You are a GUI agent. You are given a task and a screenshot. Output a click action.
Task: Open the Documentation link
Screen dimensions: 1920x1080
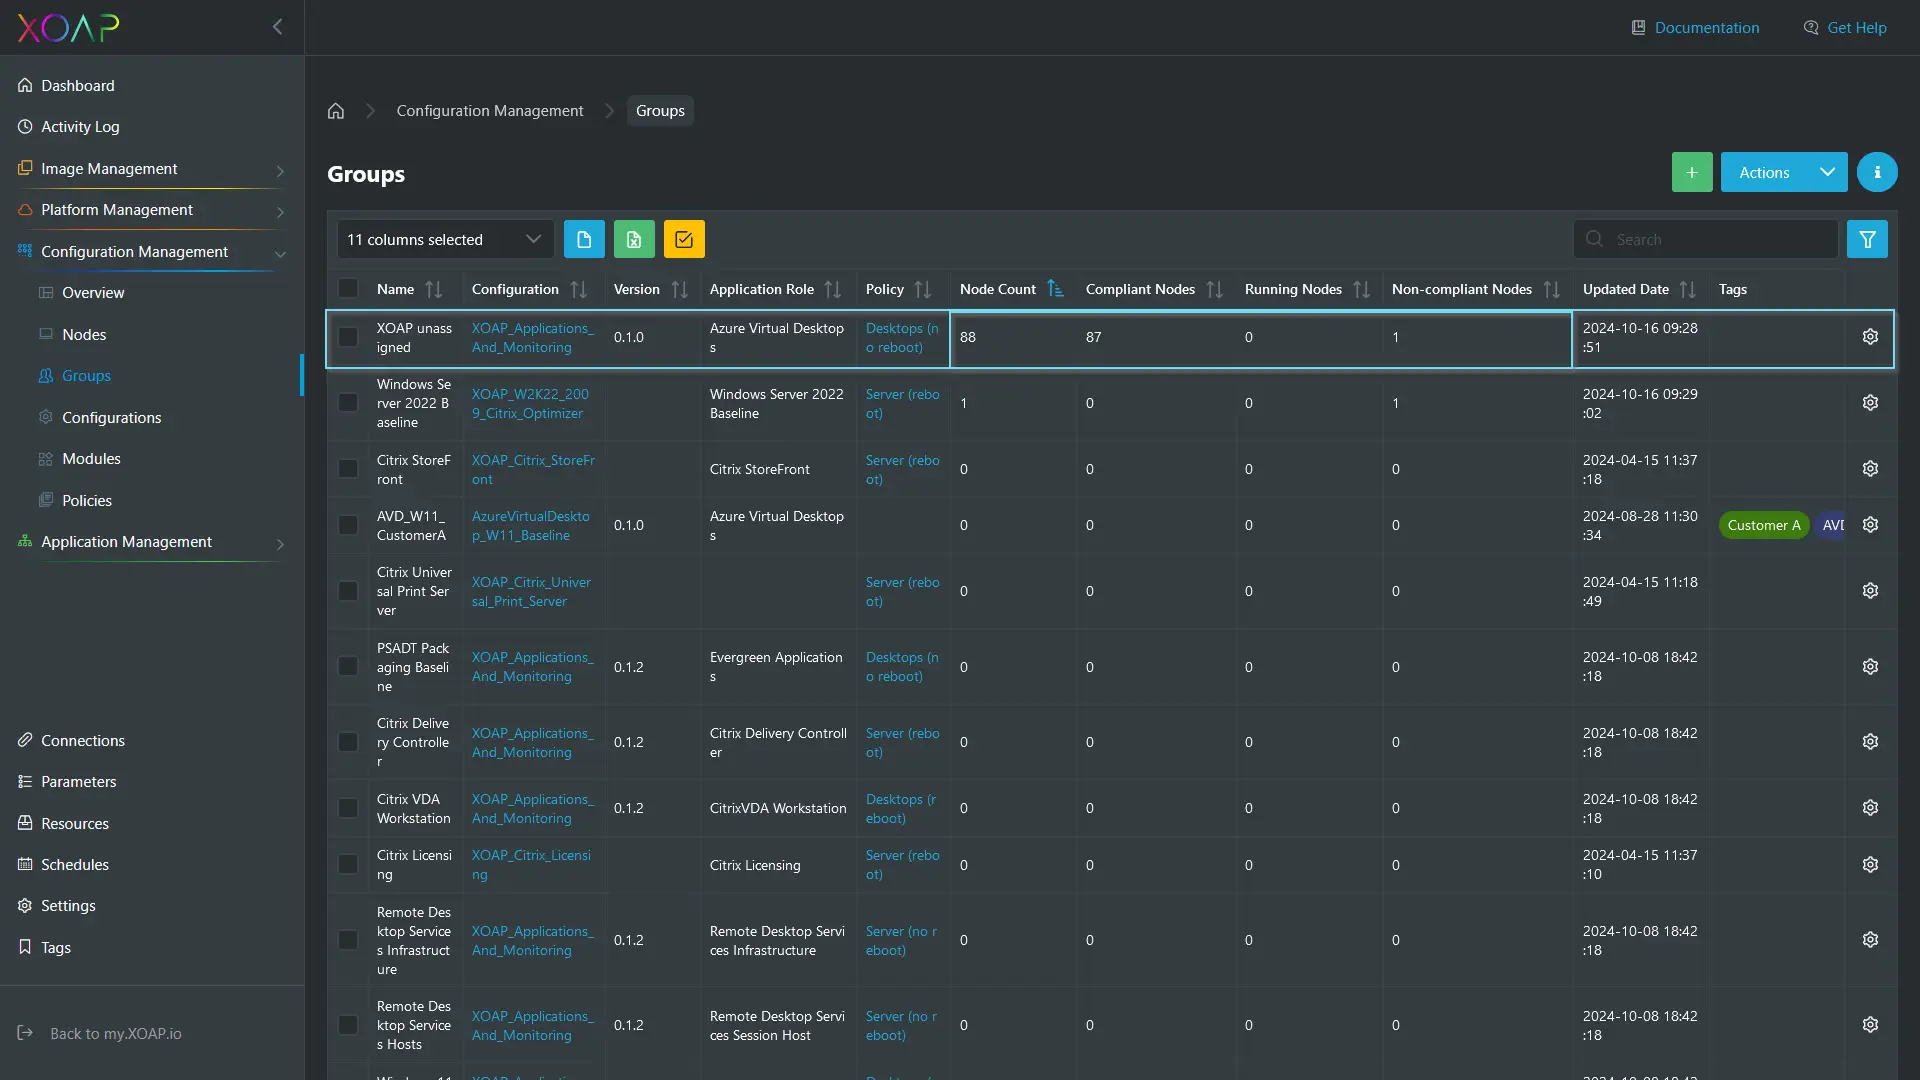1695,28
